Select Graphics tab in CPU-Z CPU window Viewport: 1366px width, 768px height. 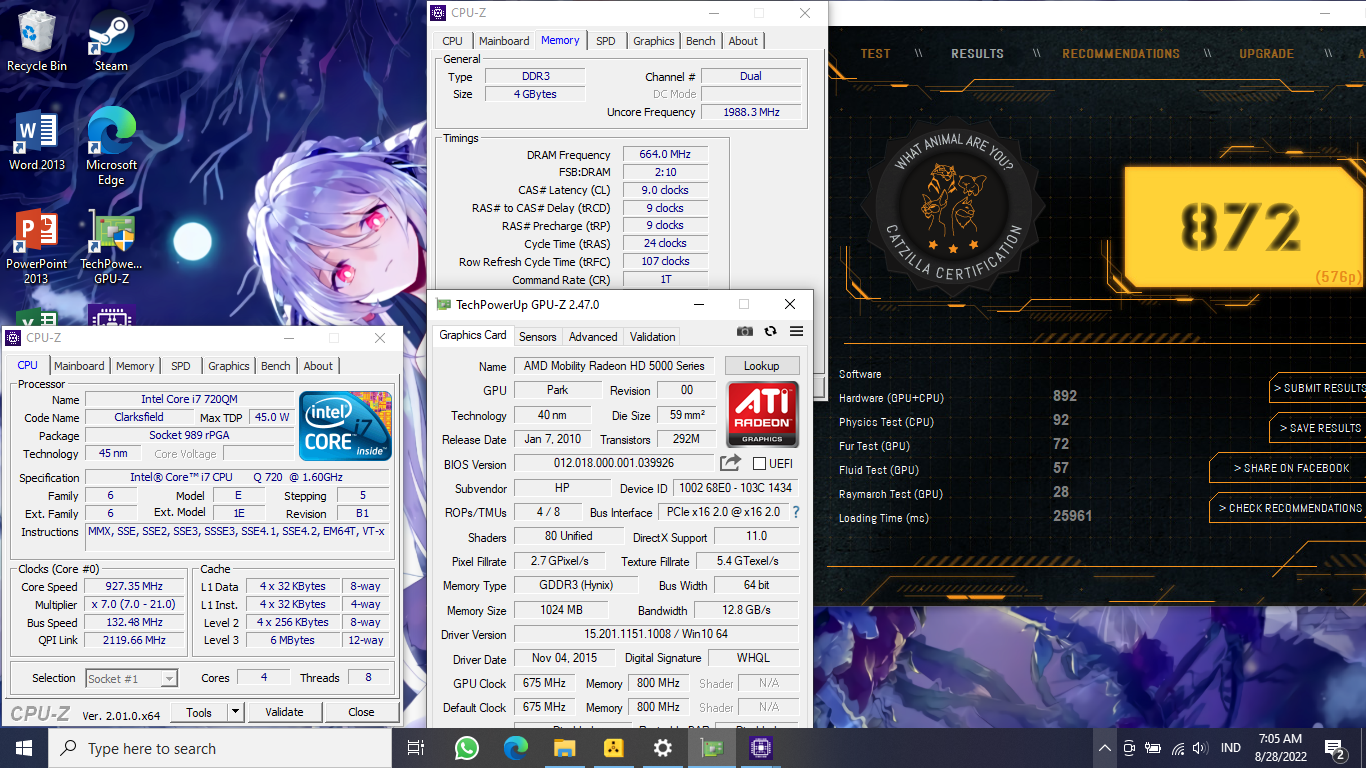pyautogui.click(x=229, y=366)
